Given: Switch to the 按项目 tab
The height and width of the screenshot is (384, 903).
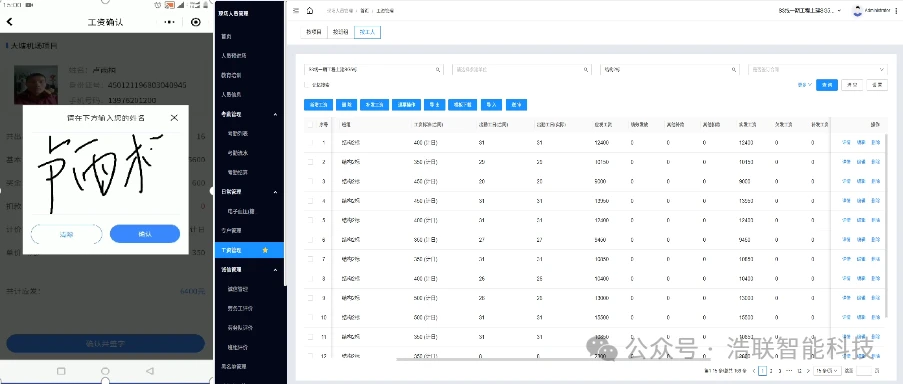Looking at the screenshot, I should click(314, 32).
